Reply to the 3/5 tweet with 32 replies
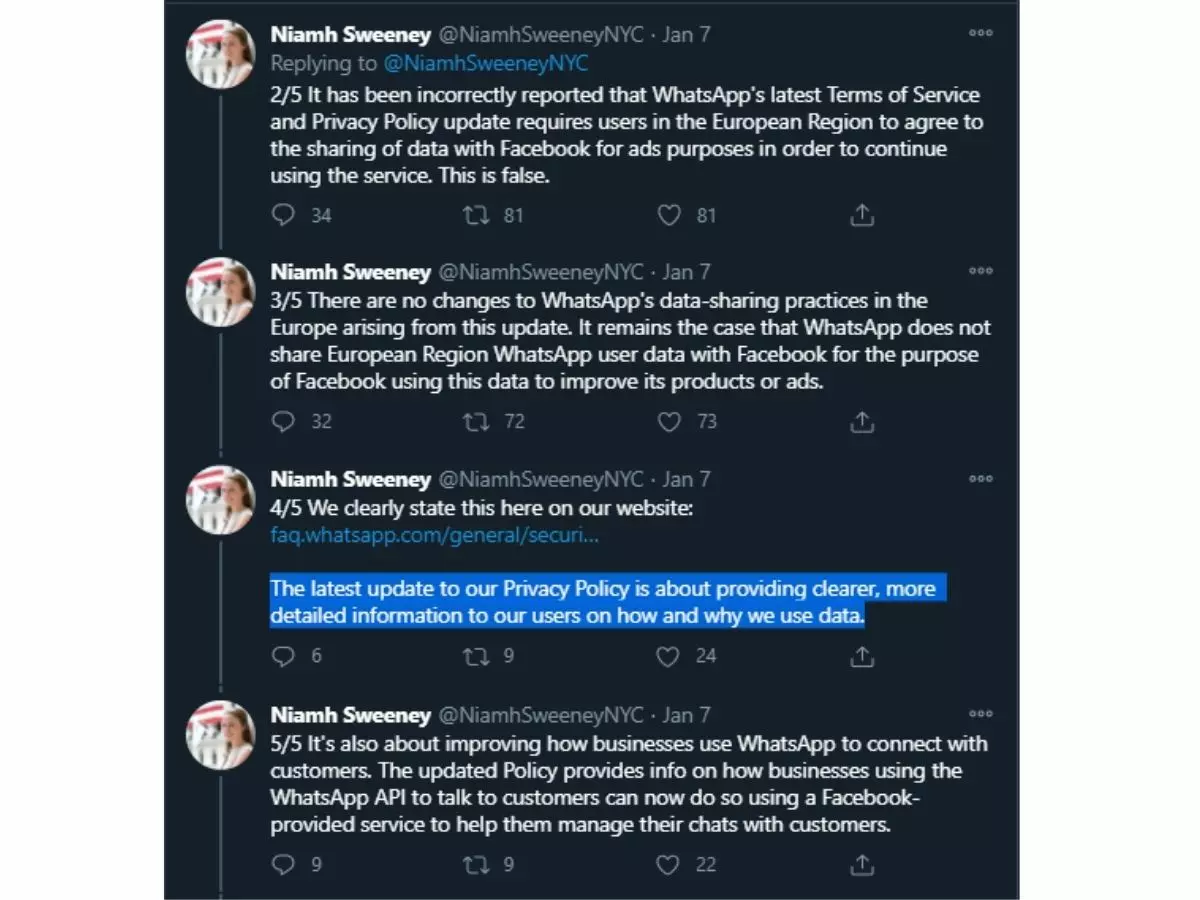Image resolution: width=1200 pixels, height=900 pixels. pyautogui.click(x=284, y=422)
